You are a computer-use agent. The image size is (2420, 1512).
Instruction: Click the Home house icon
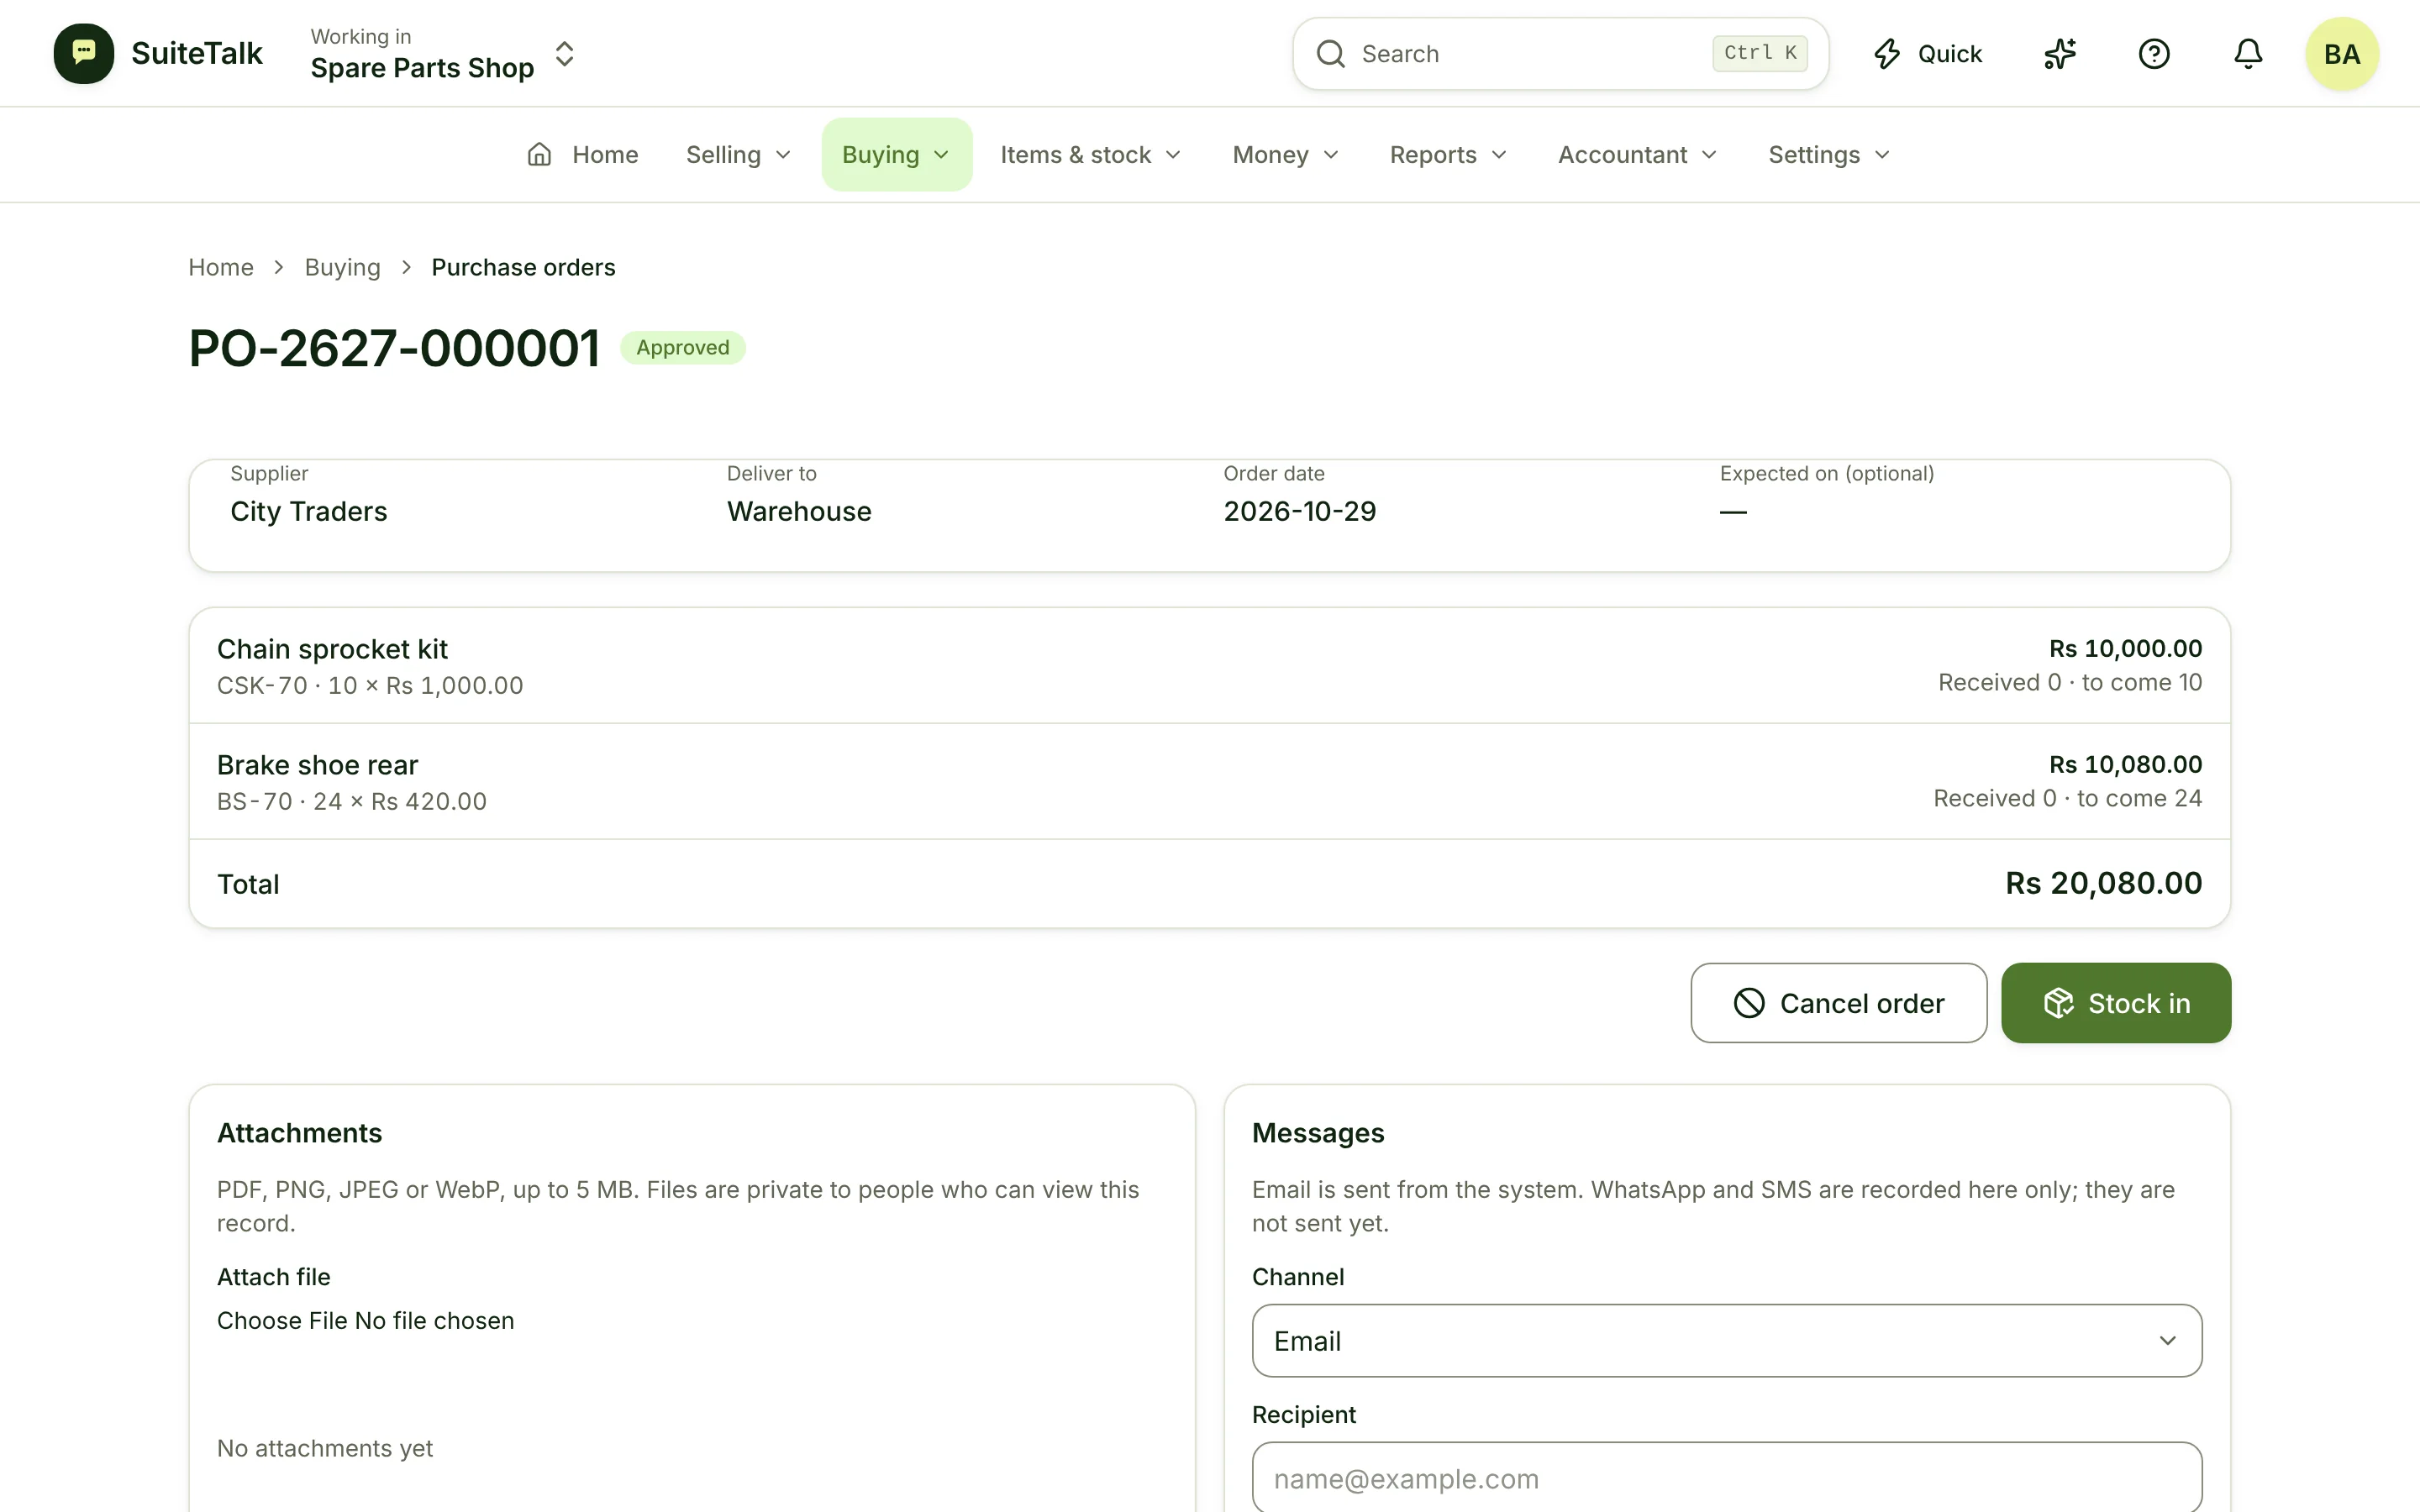[x=539, y=155]
